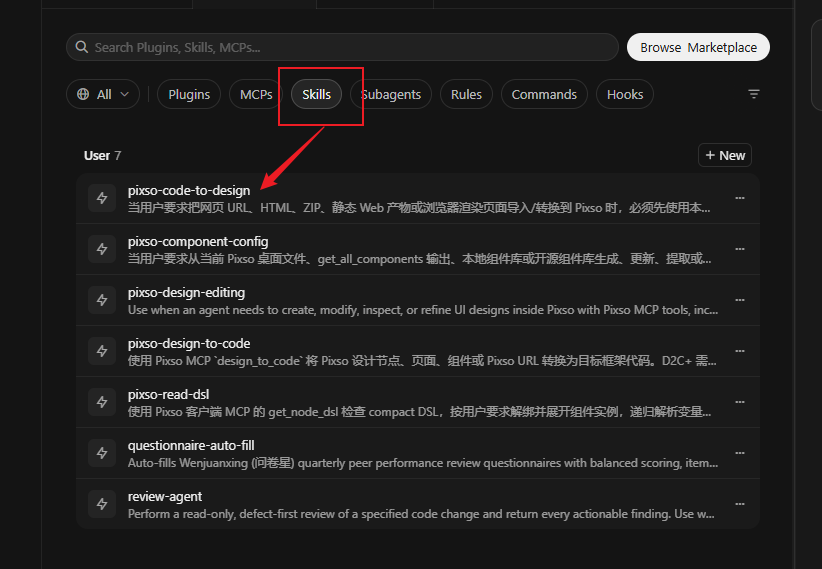Switch to the Rules filter
Viewport: 822px width, 569px height.
pos(466,94)
